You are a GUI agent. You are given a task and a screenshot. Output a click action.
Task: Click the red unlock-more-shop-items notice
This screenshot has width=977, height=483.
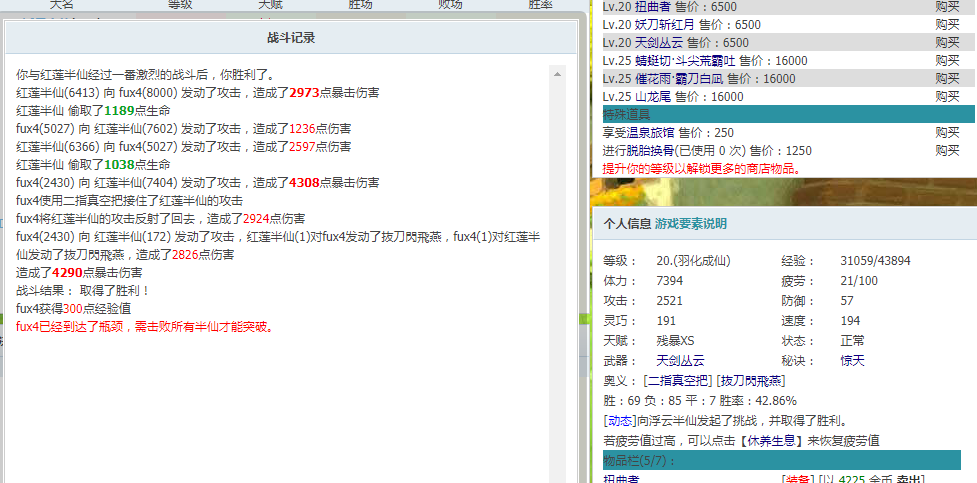pos(702,168)
